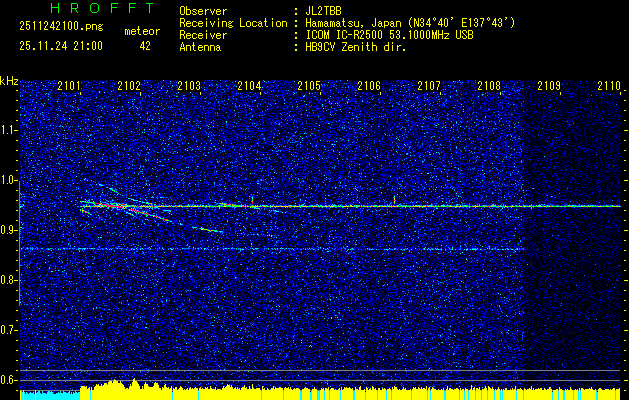
Task: Click the yellow power level graph
Action: (x=350, y=392)
